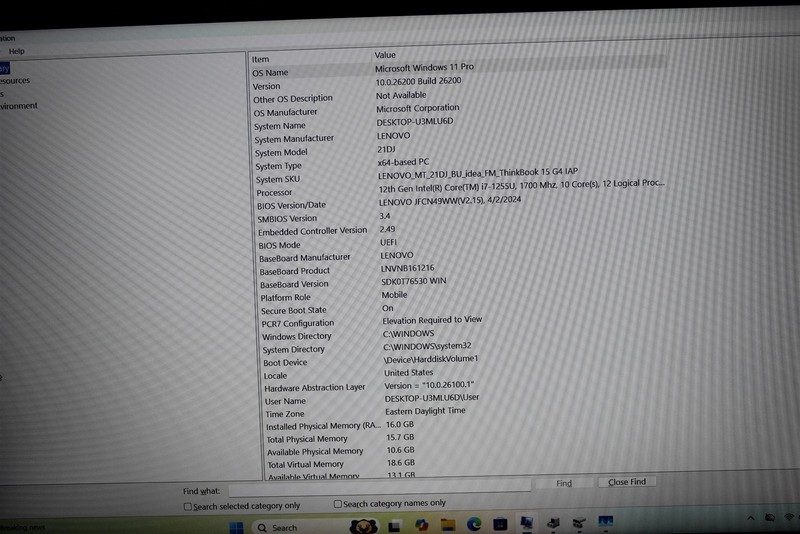Click the LNVNB161216 value
This screenshot has width=800, height=534.
(x=408, y=268)
